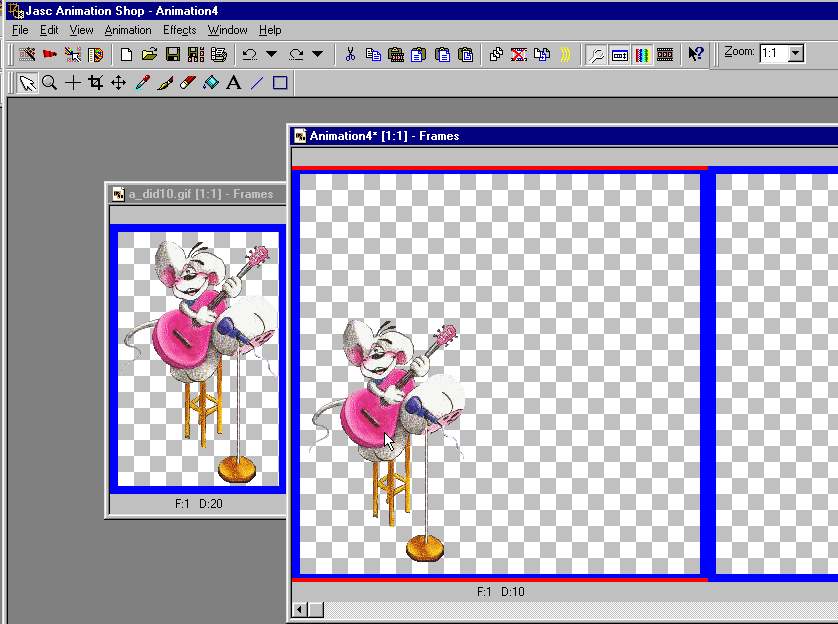
Task: Select the Shape rectangle tool
Action: (x=280, y=83)
